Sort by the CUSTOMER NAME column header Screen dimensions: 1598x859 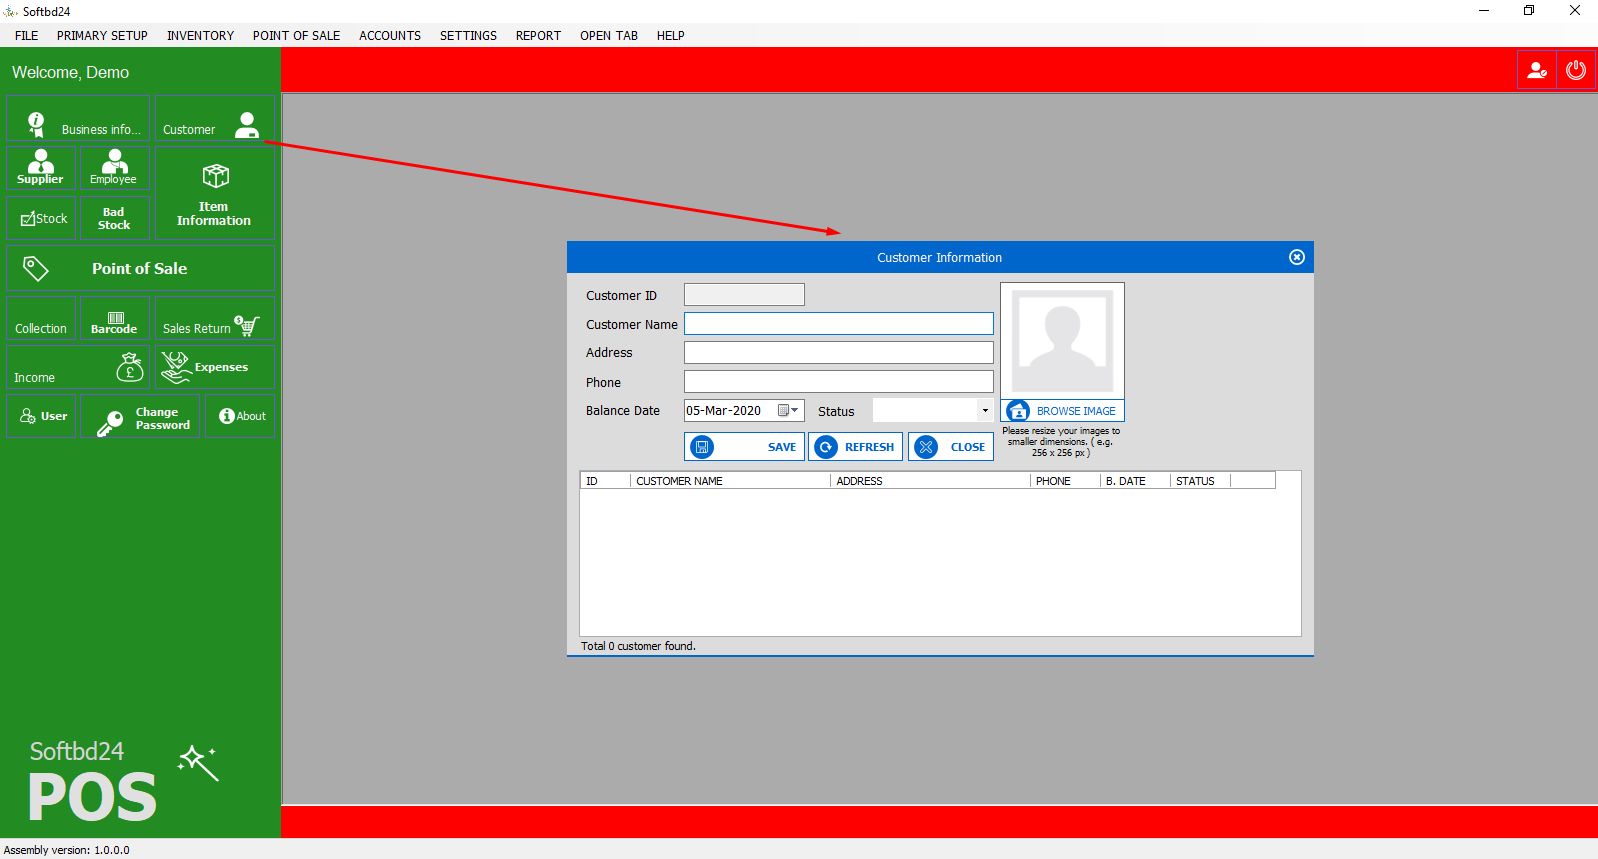(730, 481)
